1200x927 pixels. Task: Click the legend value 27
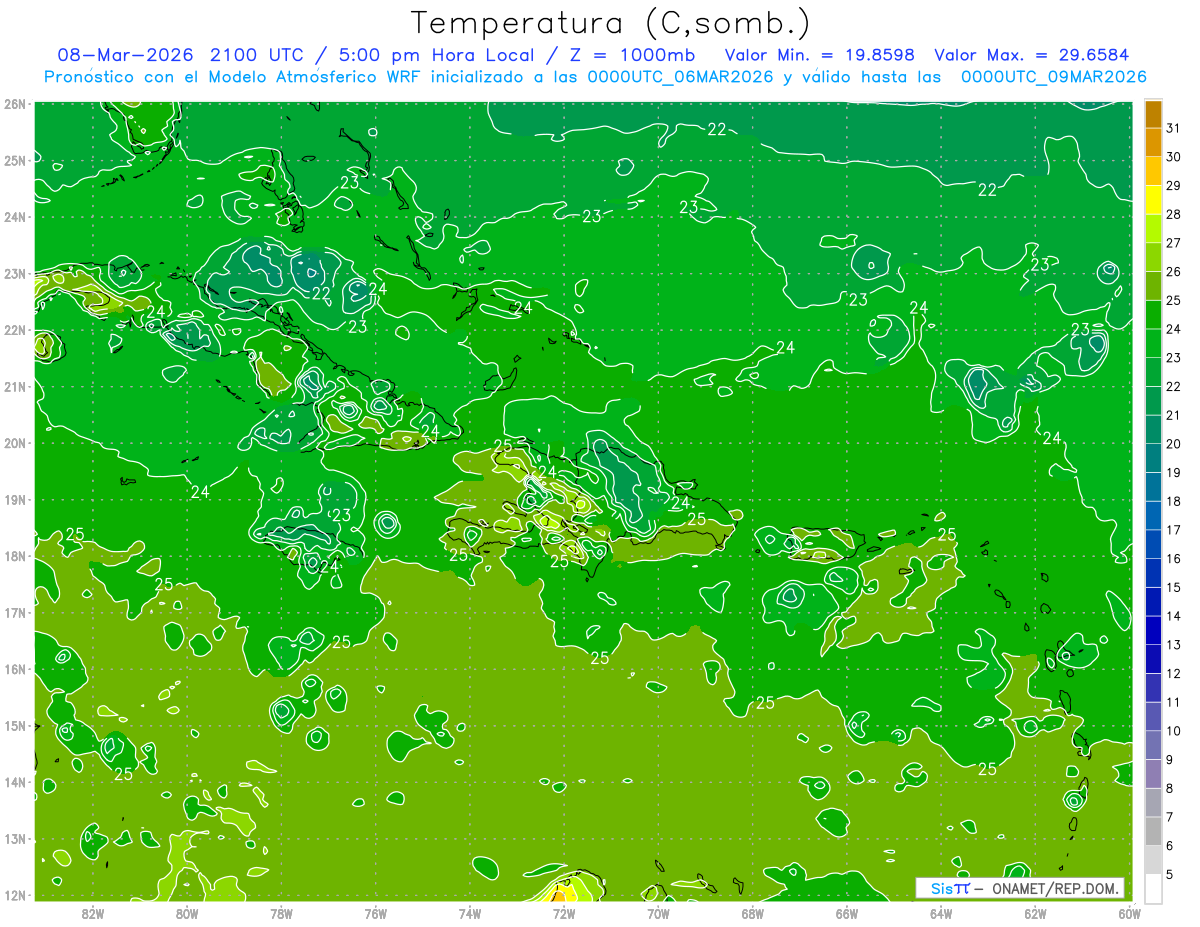[1174, 243]
